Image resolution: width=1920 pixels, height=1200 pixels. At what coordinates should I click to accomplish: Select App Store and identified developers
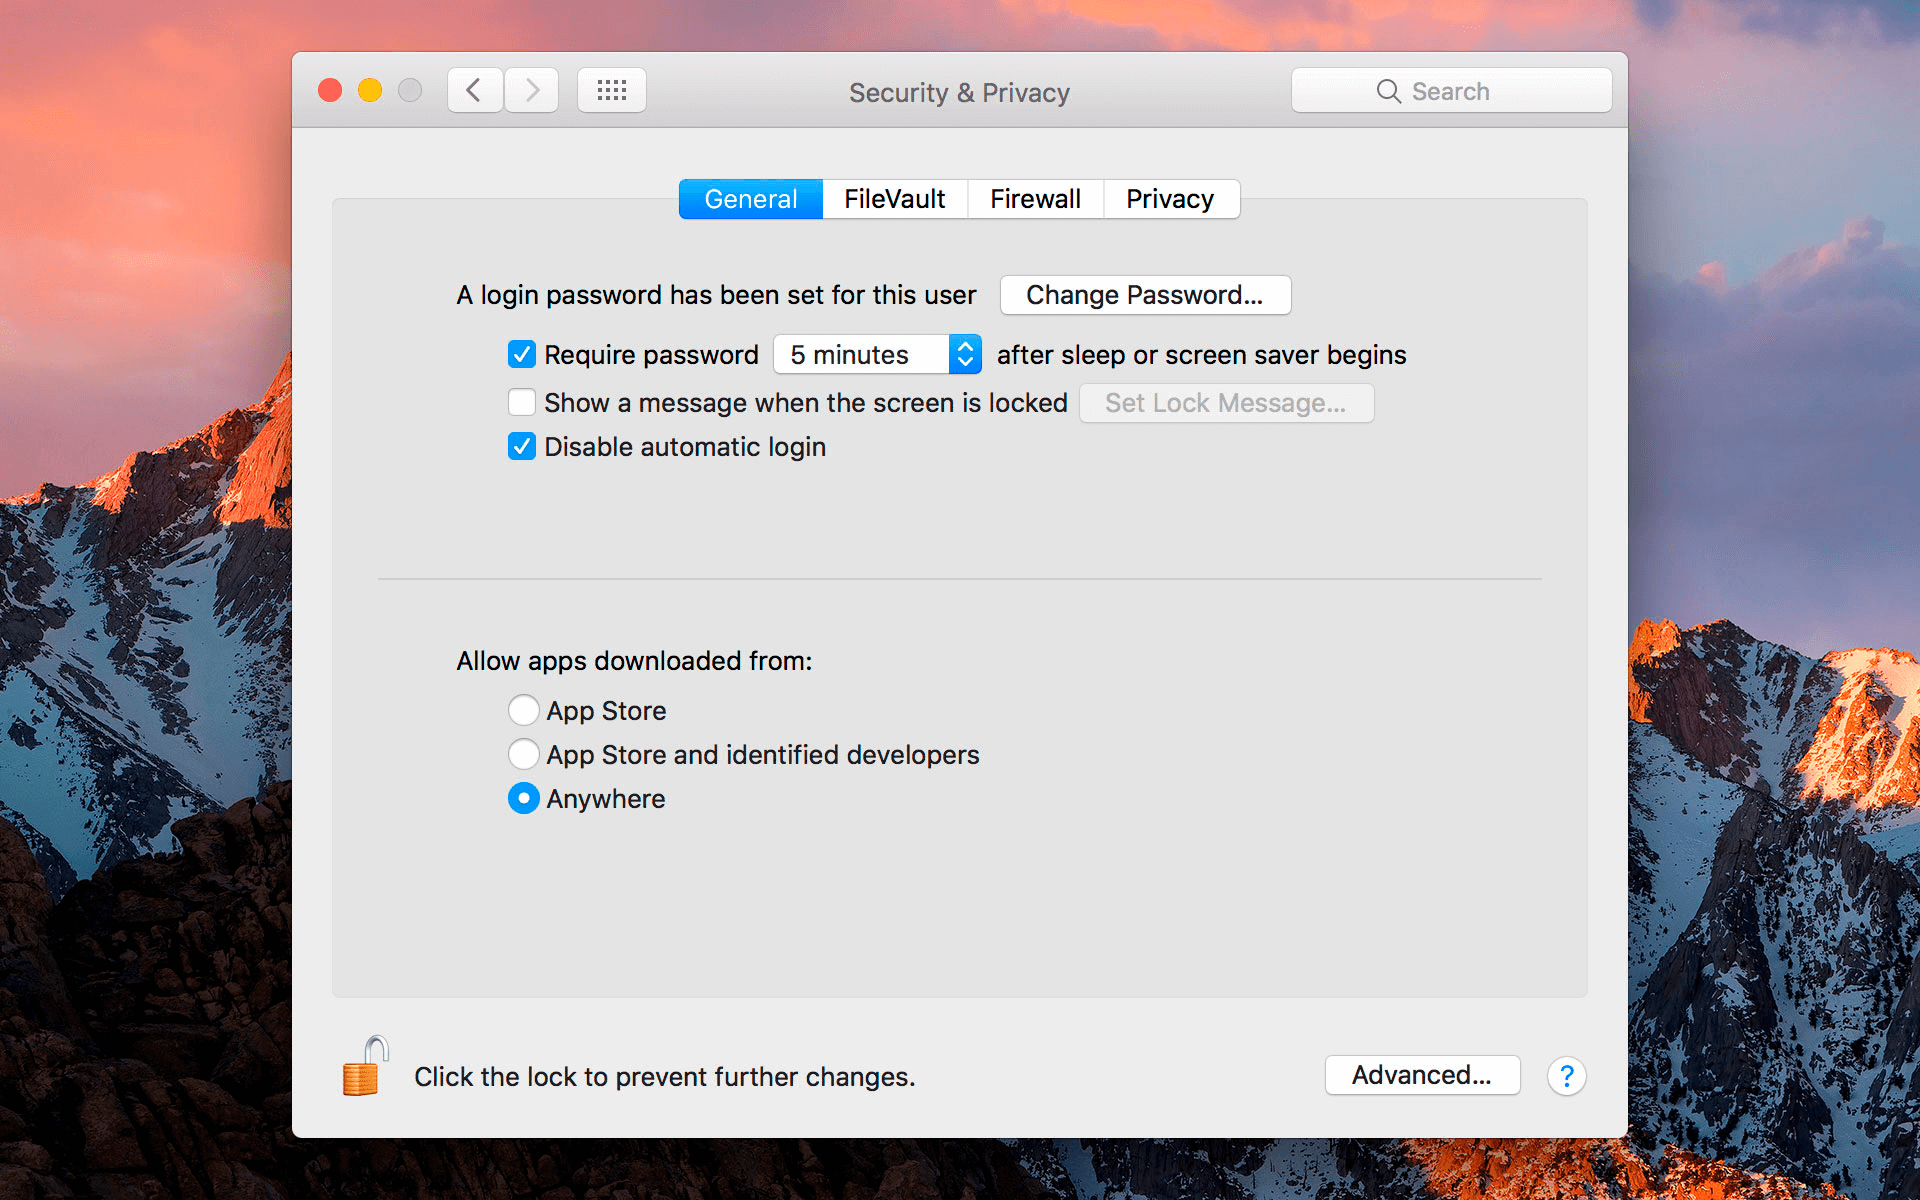(524, 752)
